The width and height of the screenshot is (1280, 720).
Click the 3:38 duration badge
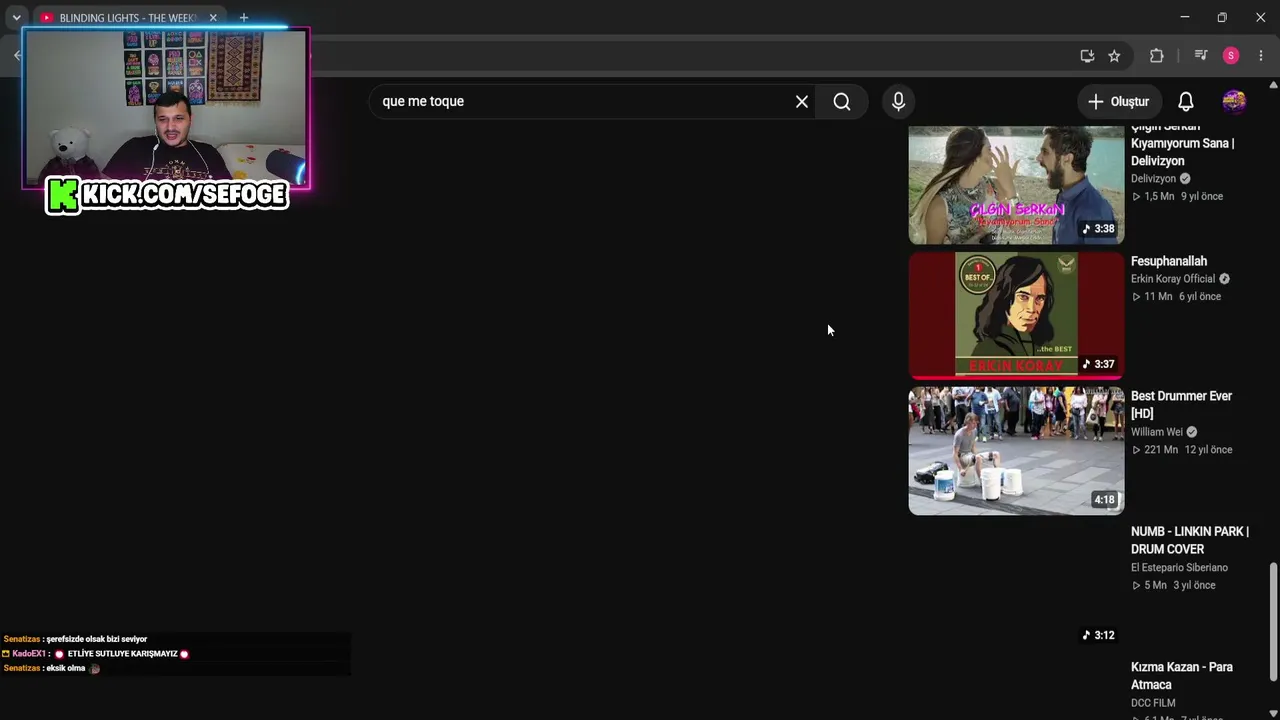1098,229
